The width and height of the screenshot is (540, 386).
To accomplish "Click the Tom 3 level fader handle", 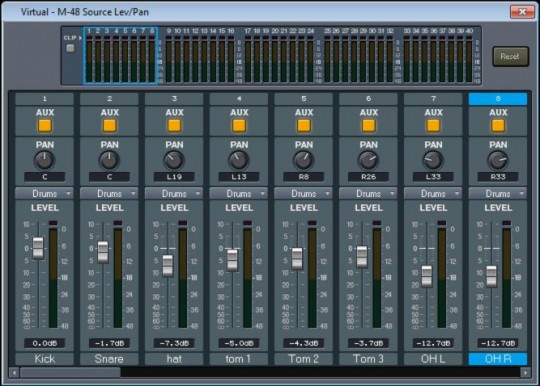I will point(362,257).
